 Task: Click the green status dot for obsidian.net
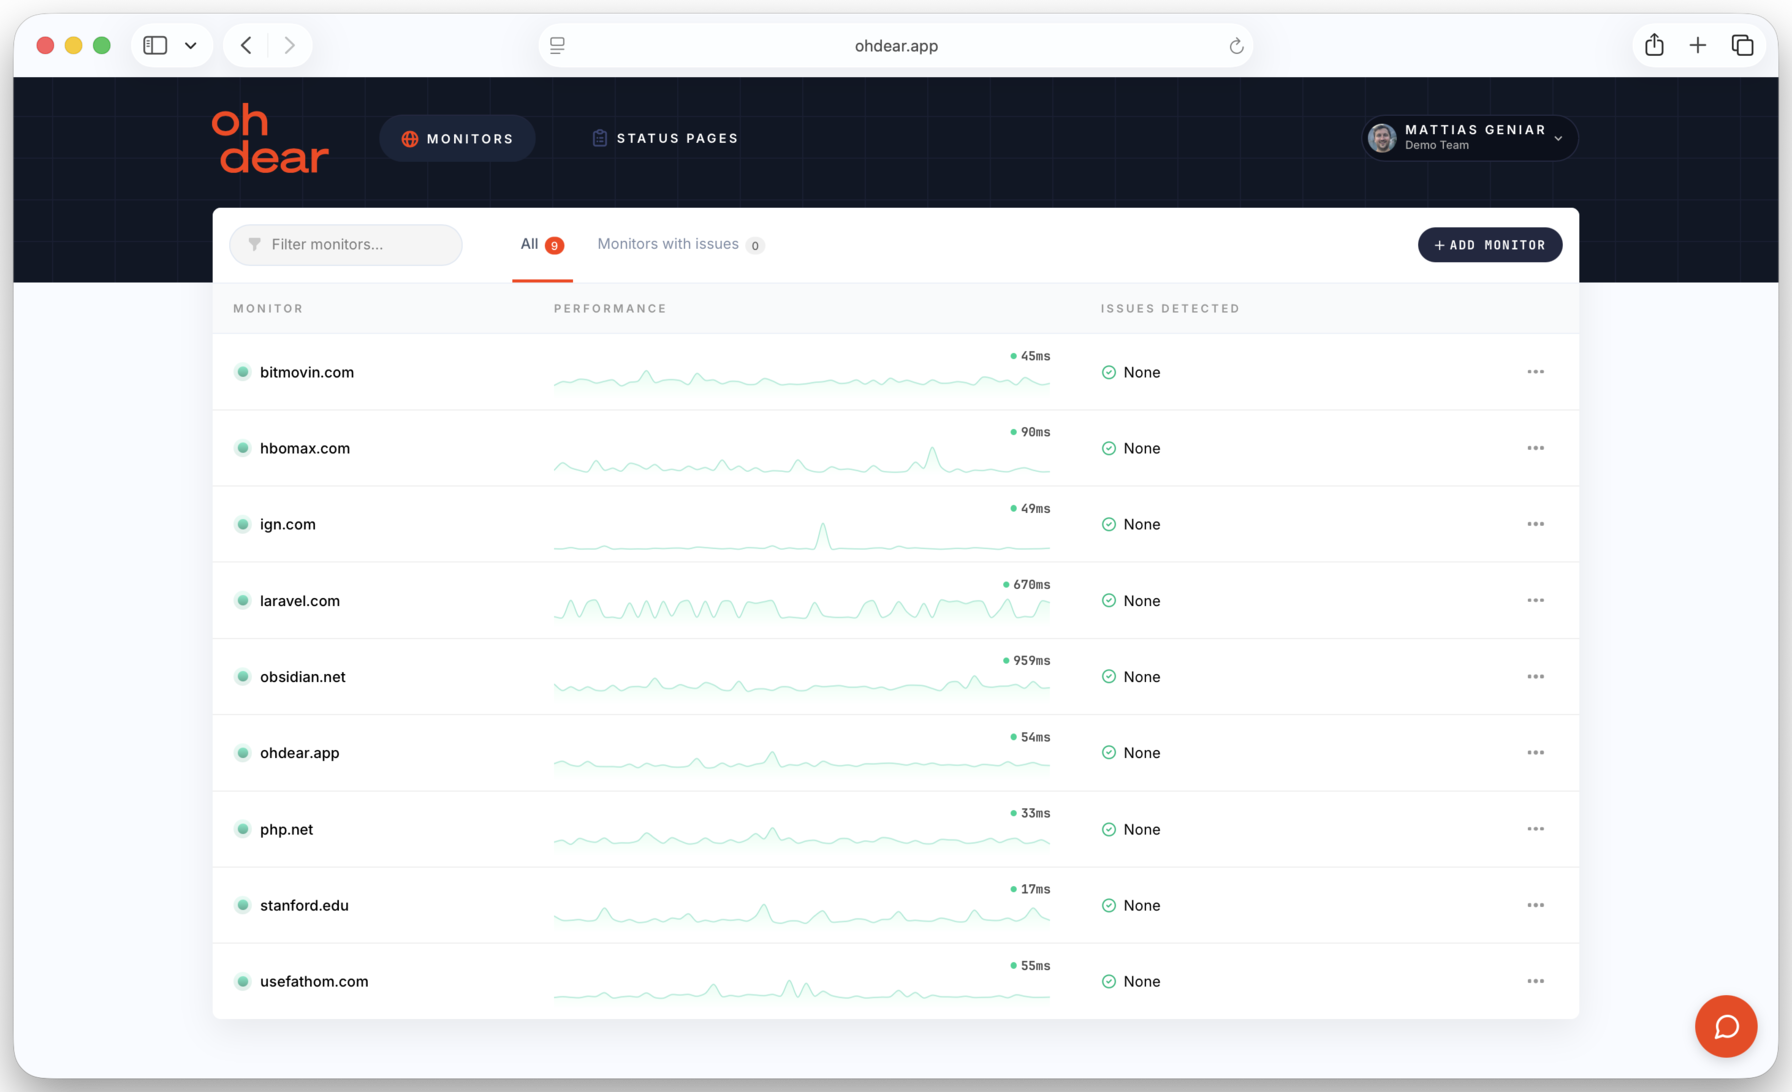tap(242, 677)
